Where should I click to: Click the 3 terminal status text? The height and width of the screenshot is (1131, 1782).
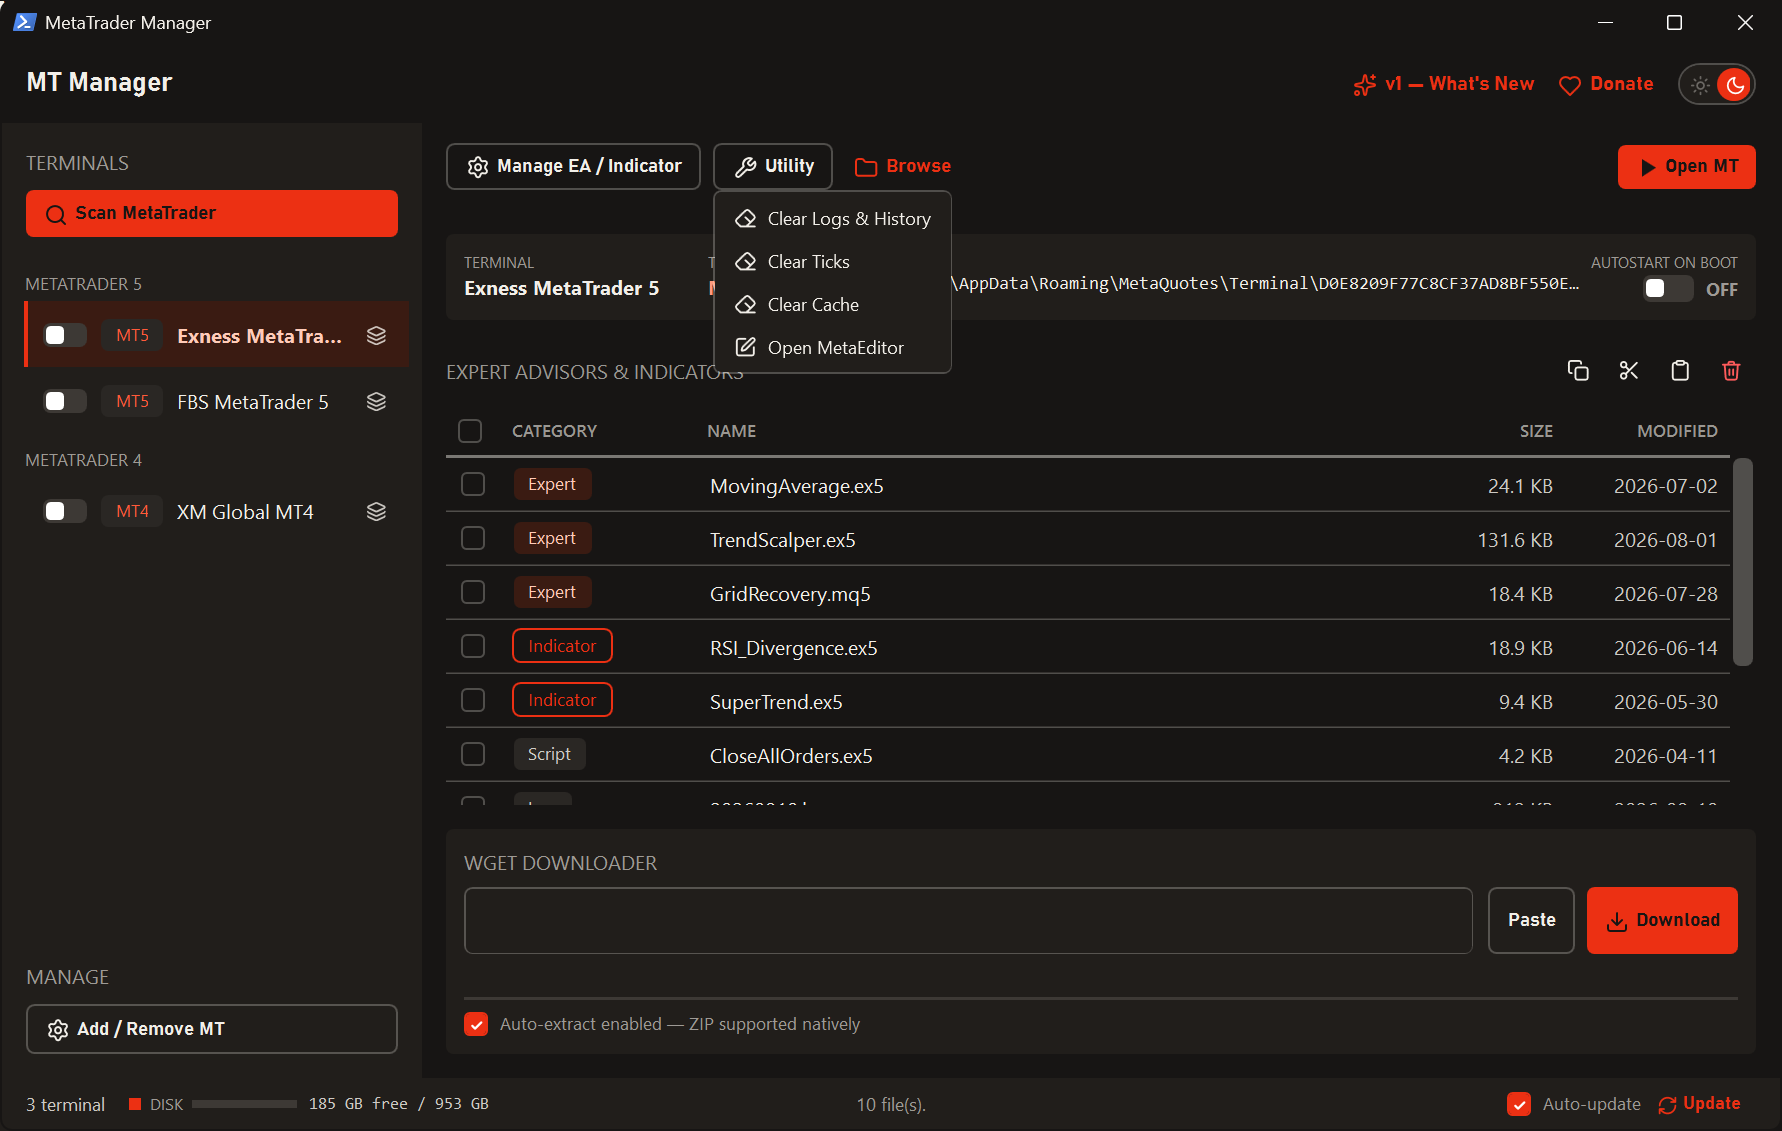(x=65, y=1104)
